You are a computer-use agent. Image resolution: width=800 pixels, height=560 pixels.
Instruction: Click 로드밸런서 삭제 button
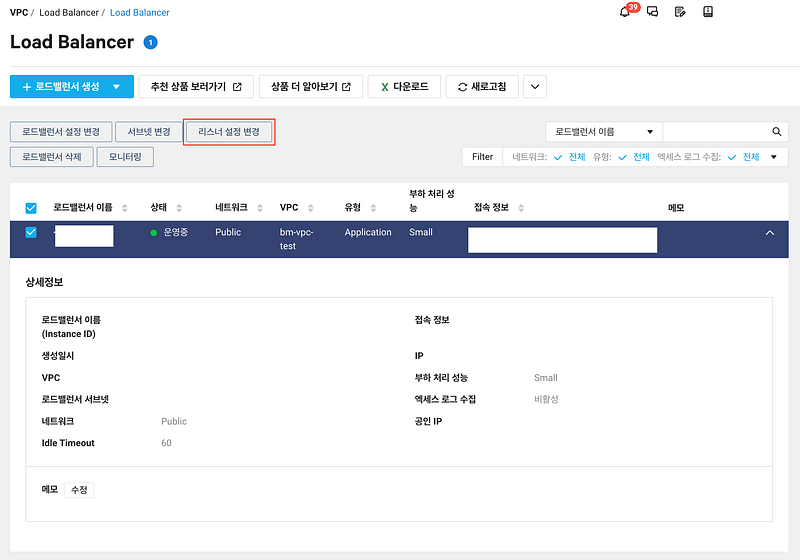pos(52,157)
